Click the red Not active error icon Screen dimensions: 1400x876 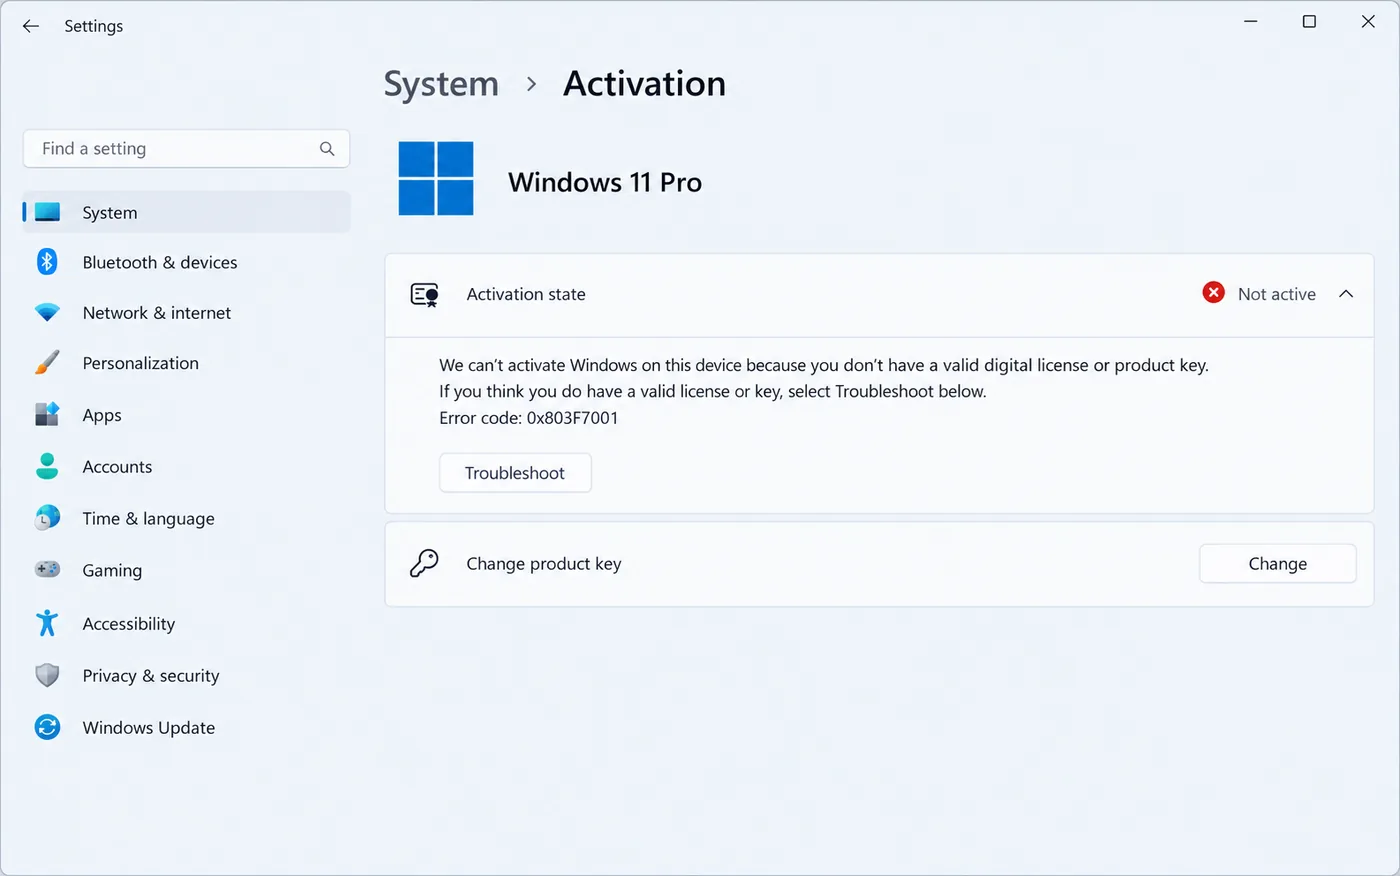point(1213,293)
